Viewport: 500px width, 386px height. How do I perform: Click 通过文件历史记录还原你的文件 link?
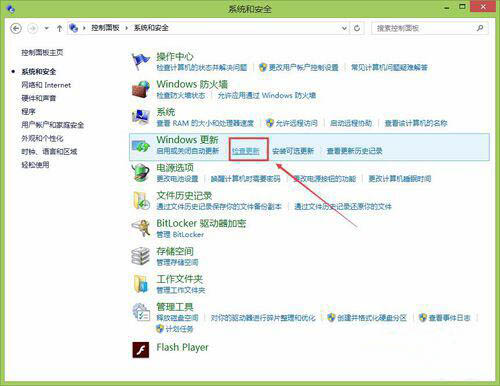[x=343, y=206]
